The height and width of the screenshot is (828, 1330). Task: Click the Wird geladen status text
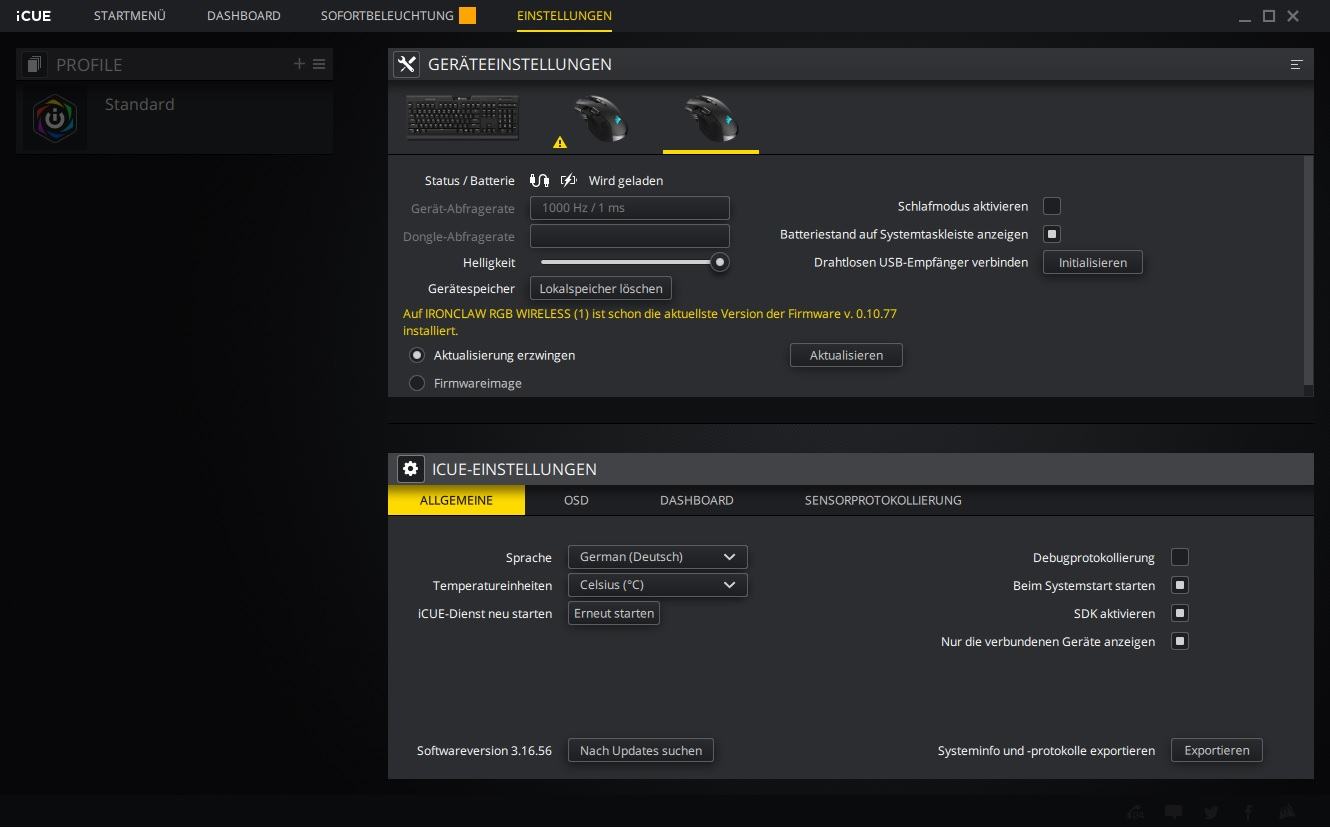tap(626, 181)
